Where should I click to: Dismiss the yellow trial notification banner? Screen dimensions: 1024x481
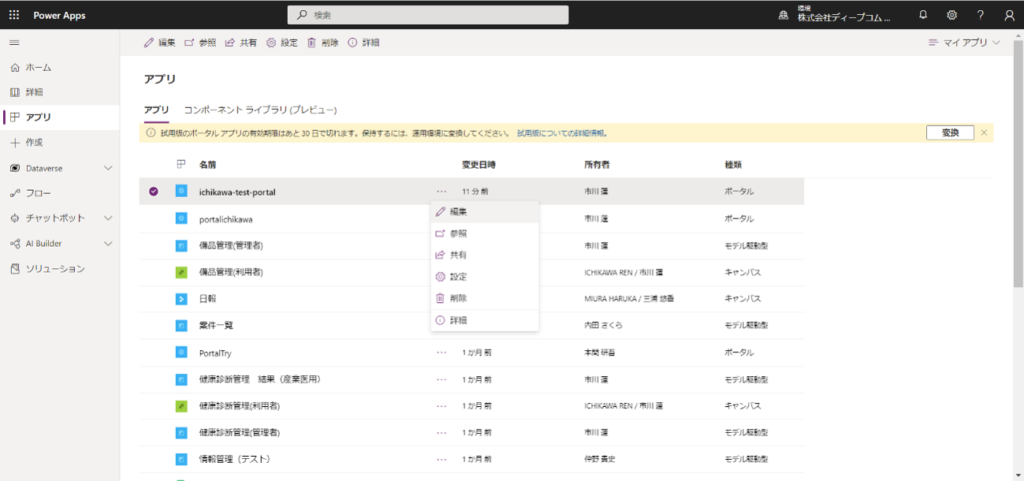984,132
